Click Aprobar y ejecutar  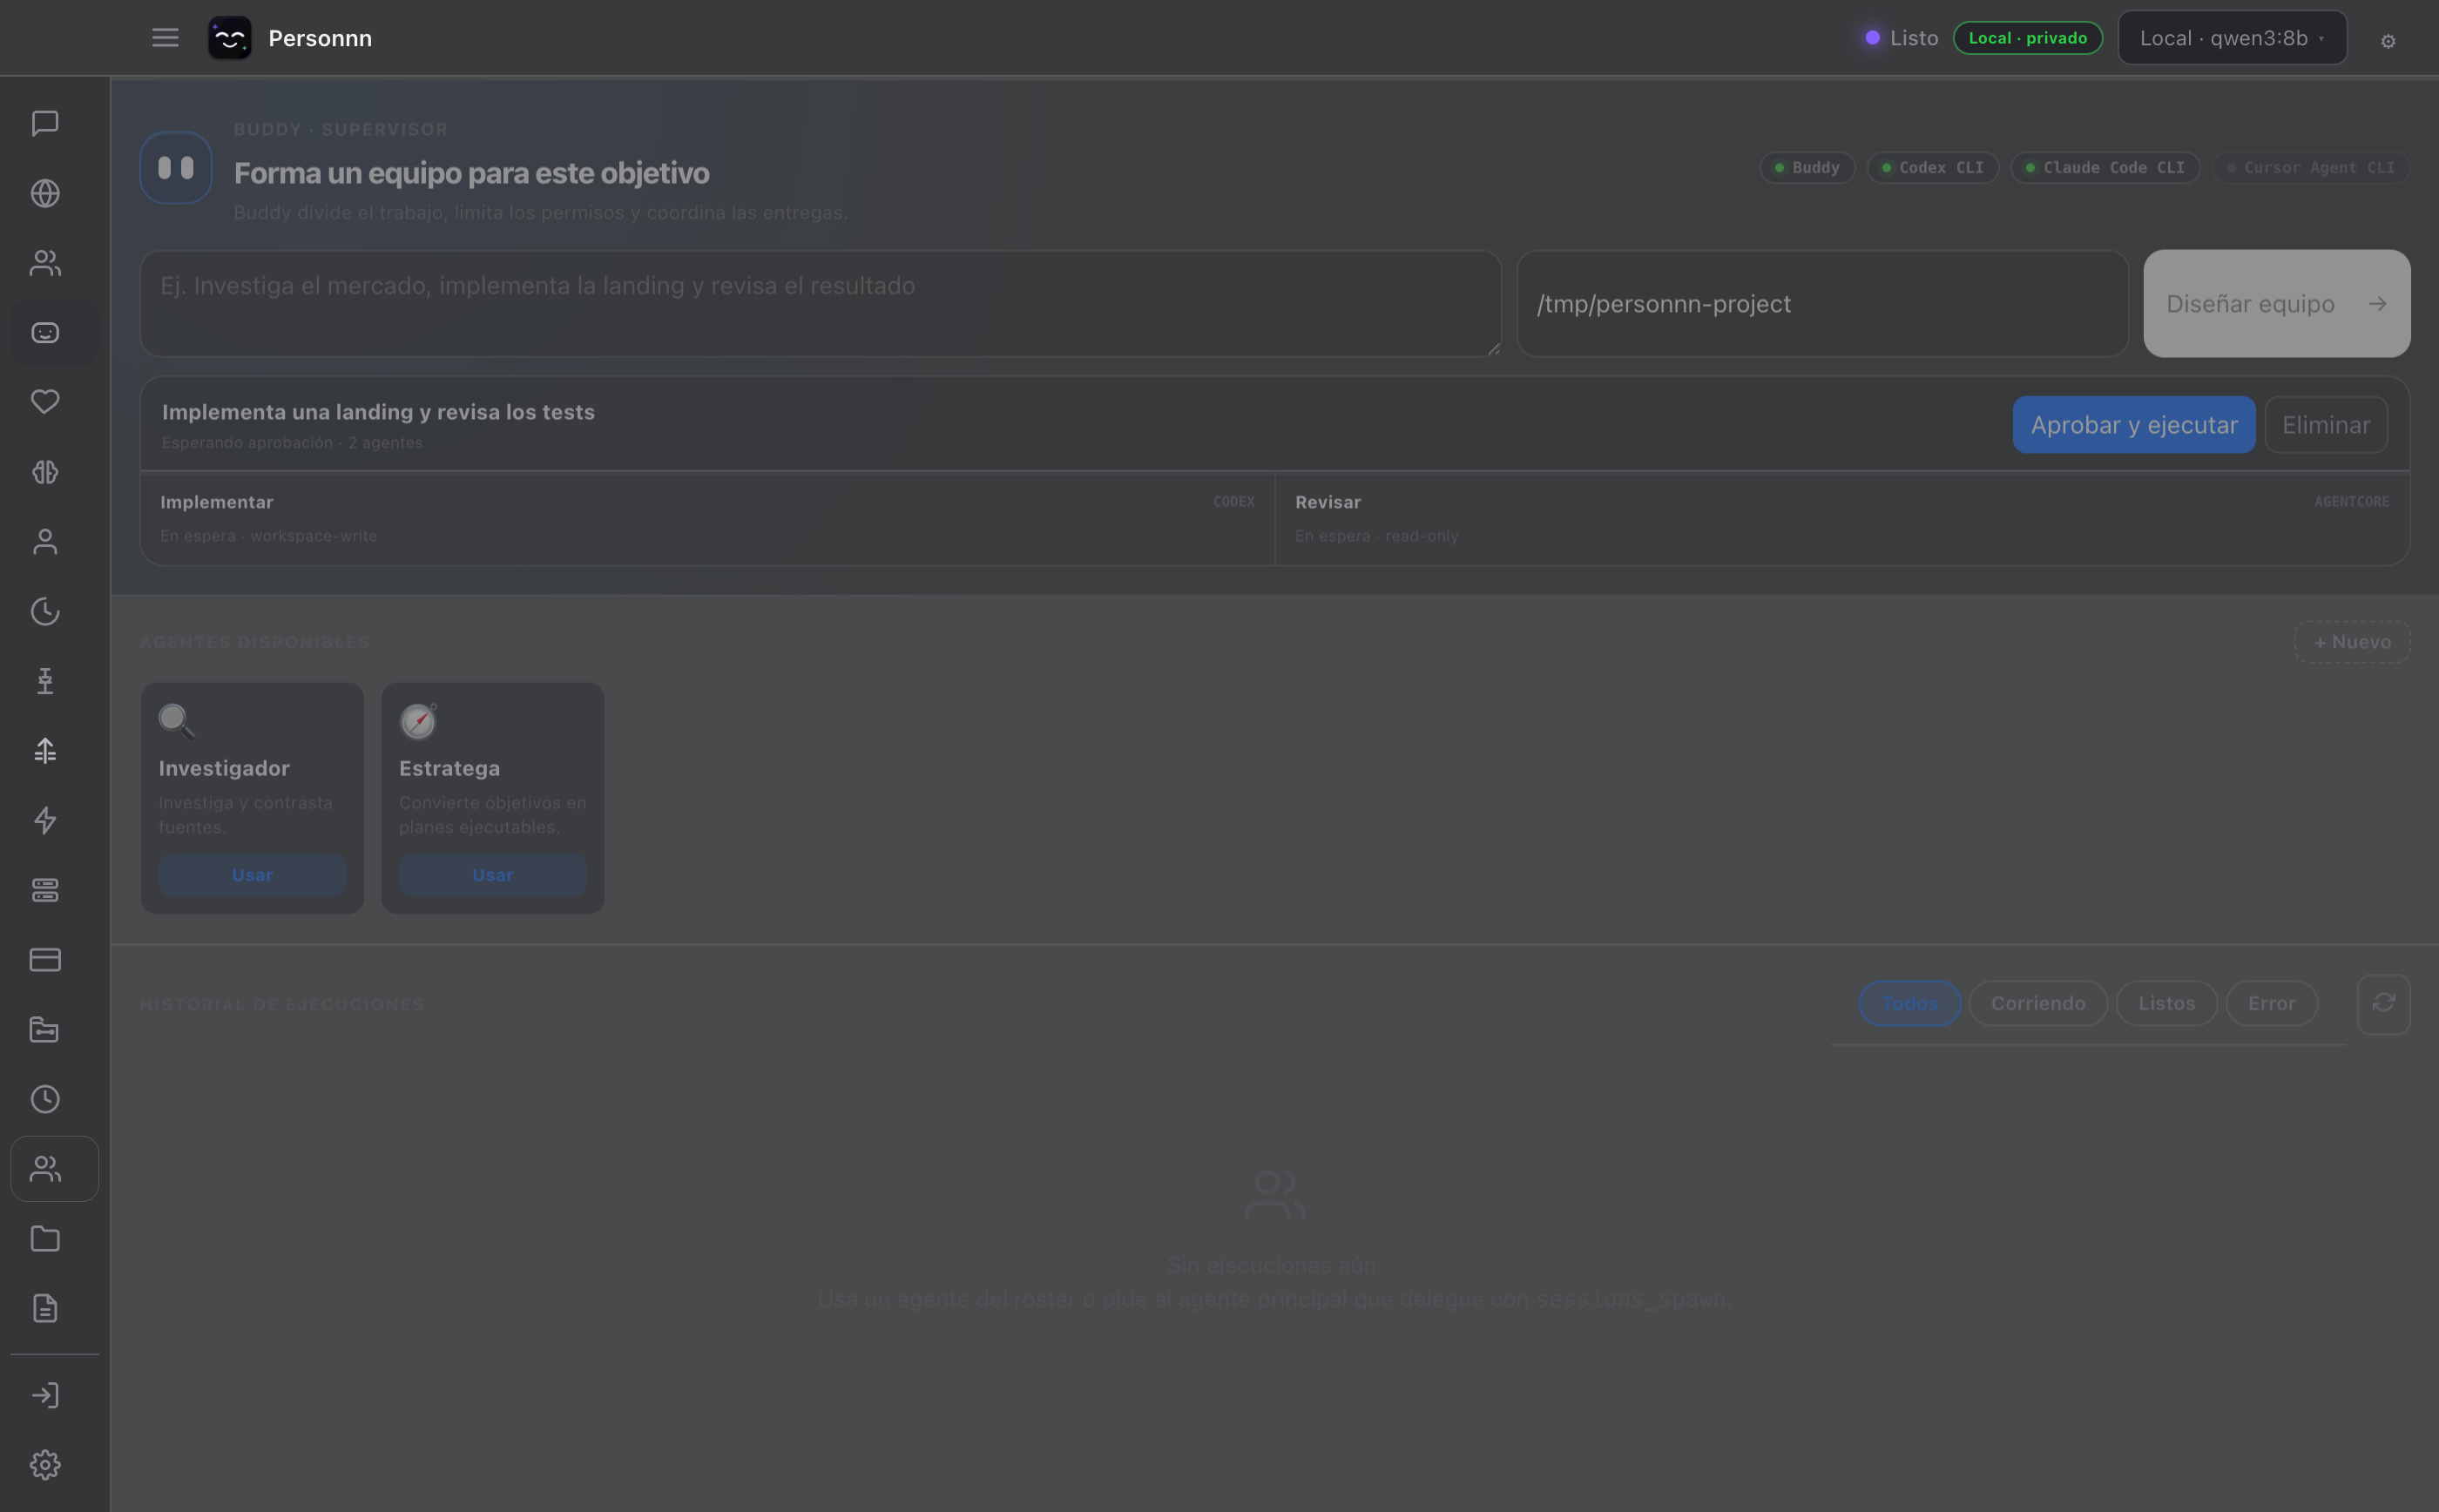point(2133,425)
